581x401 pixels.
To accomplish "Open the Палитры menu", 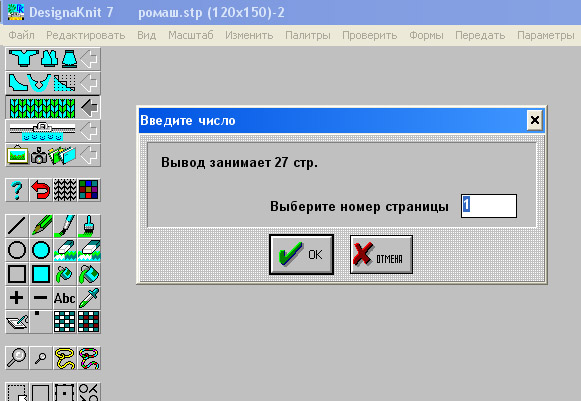I will pos(308,35).
